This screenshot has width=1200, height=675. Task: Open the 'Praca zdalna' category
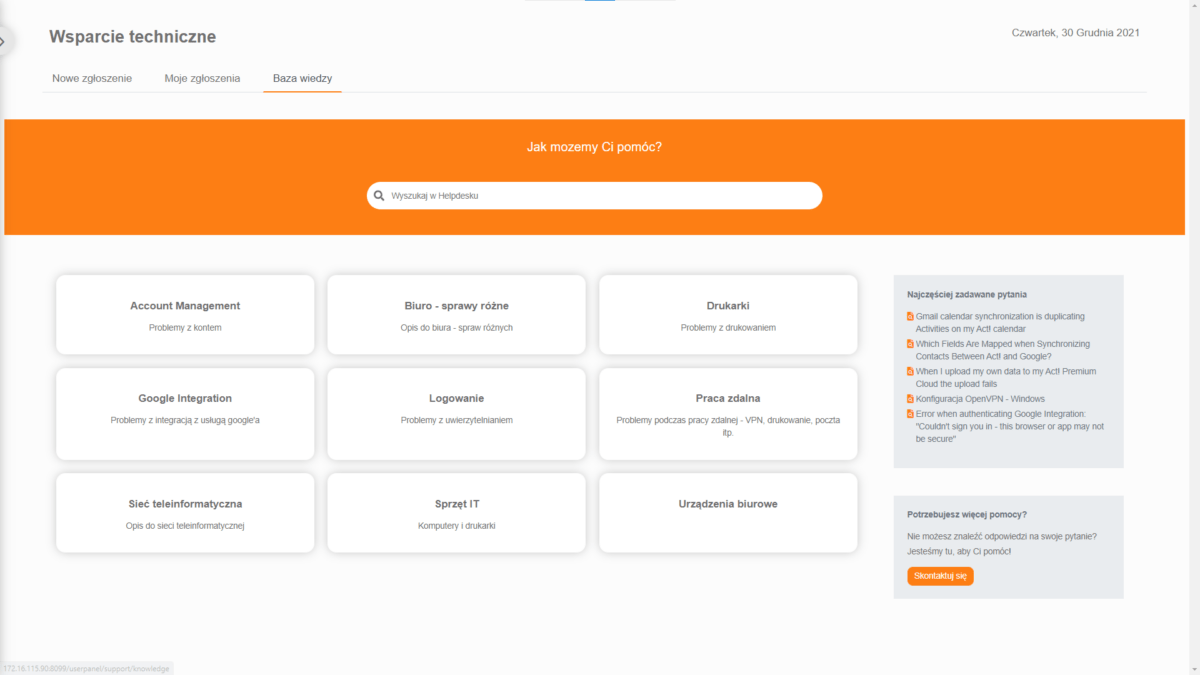[728, 413]
